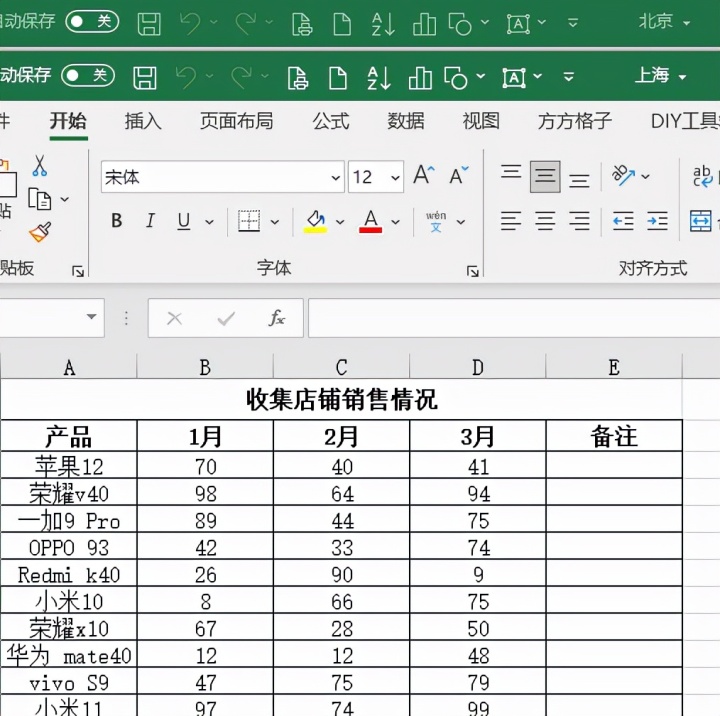The width and height of the screenshot is (720, 716).
Task: Click Save icon in Shanghai window
Action: click(x=145, y=78)
